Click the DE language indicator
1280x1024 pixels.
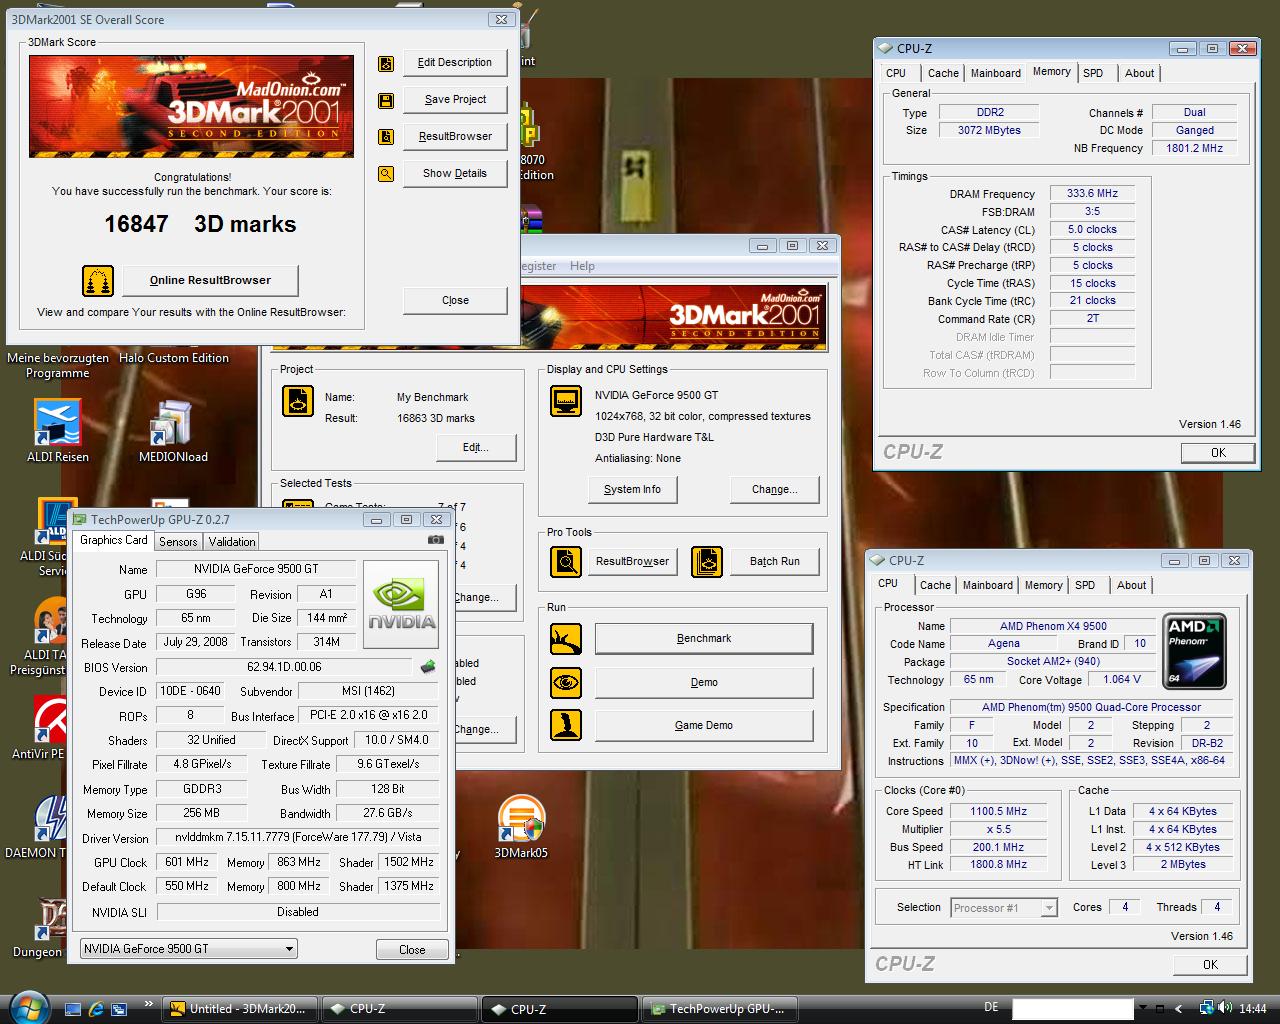pyautogui.click(x=991, y=1008)
